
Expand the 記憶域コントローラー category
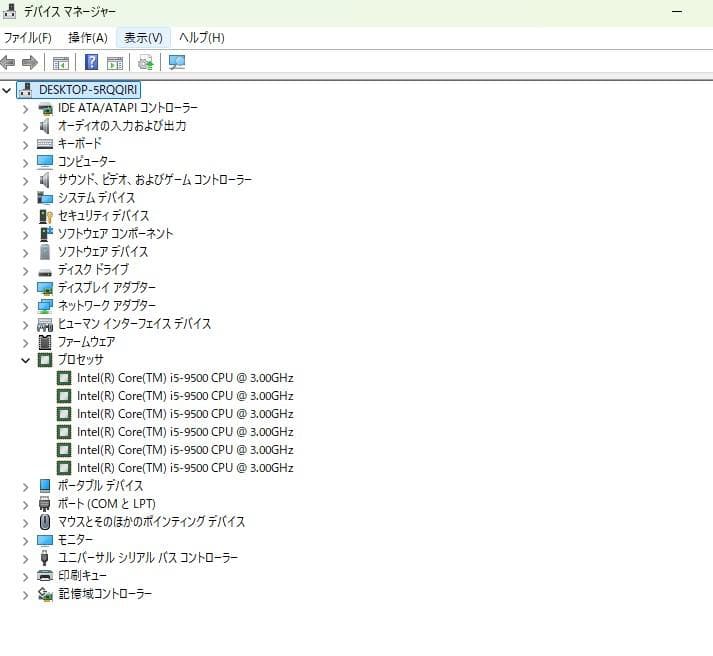click(25, 595)
